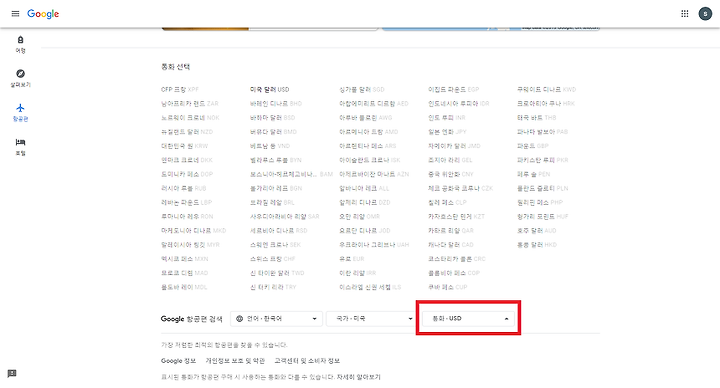
Task: Choose 베트남 동 VND
Action: (270, 146)
